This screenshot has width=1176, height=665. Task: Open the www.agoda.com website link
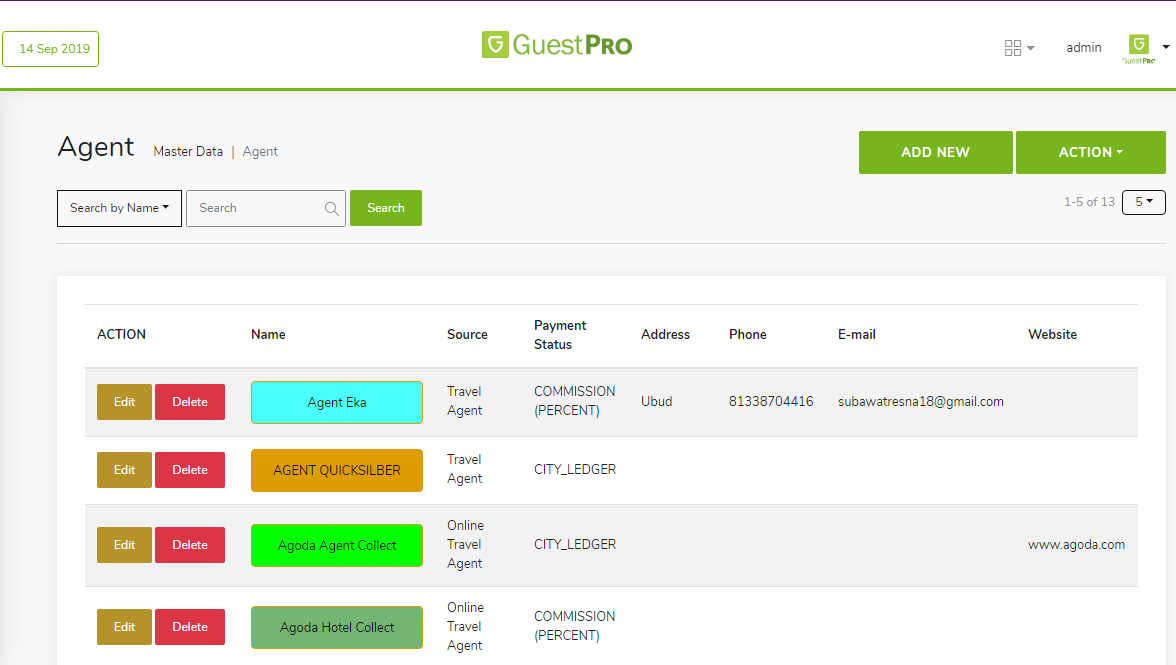pos(1076,545)
